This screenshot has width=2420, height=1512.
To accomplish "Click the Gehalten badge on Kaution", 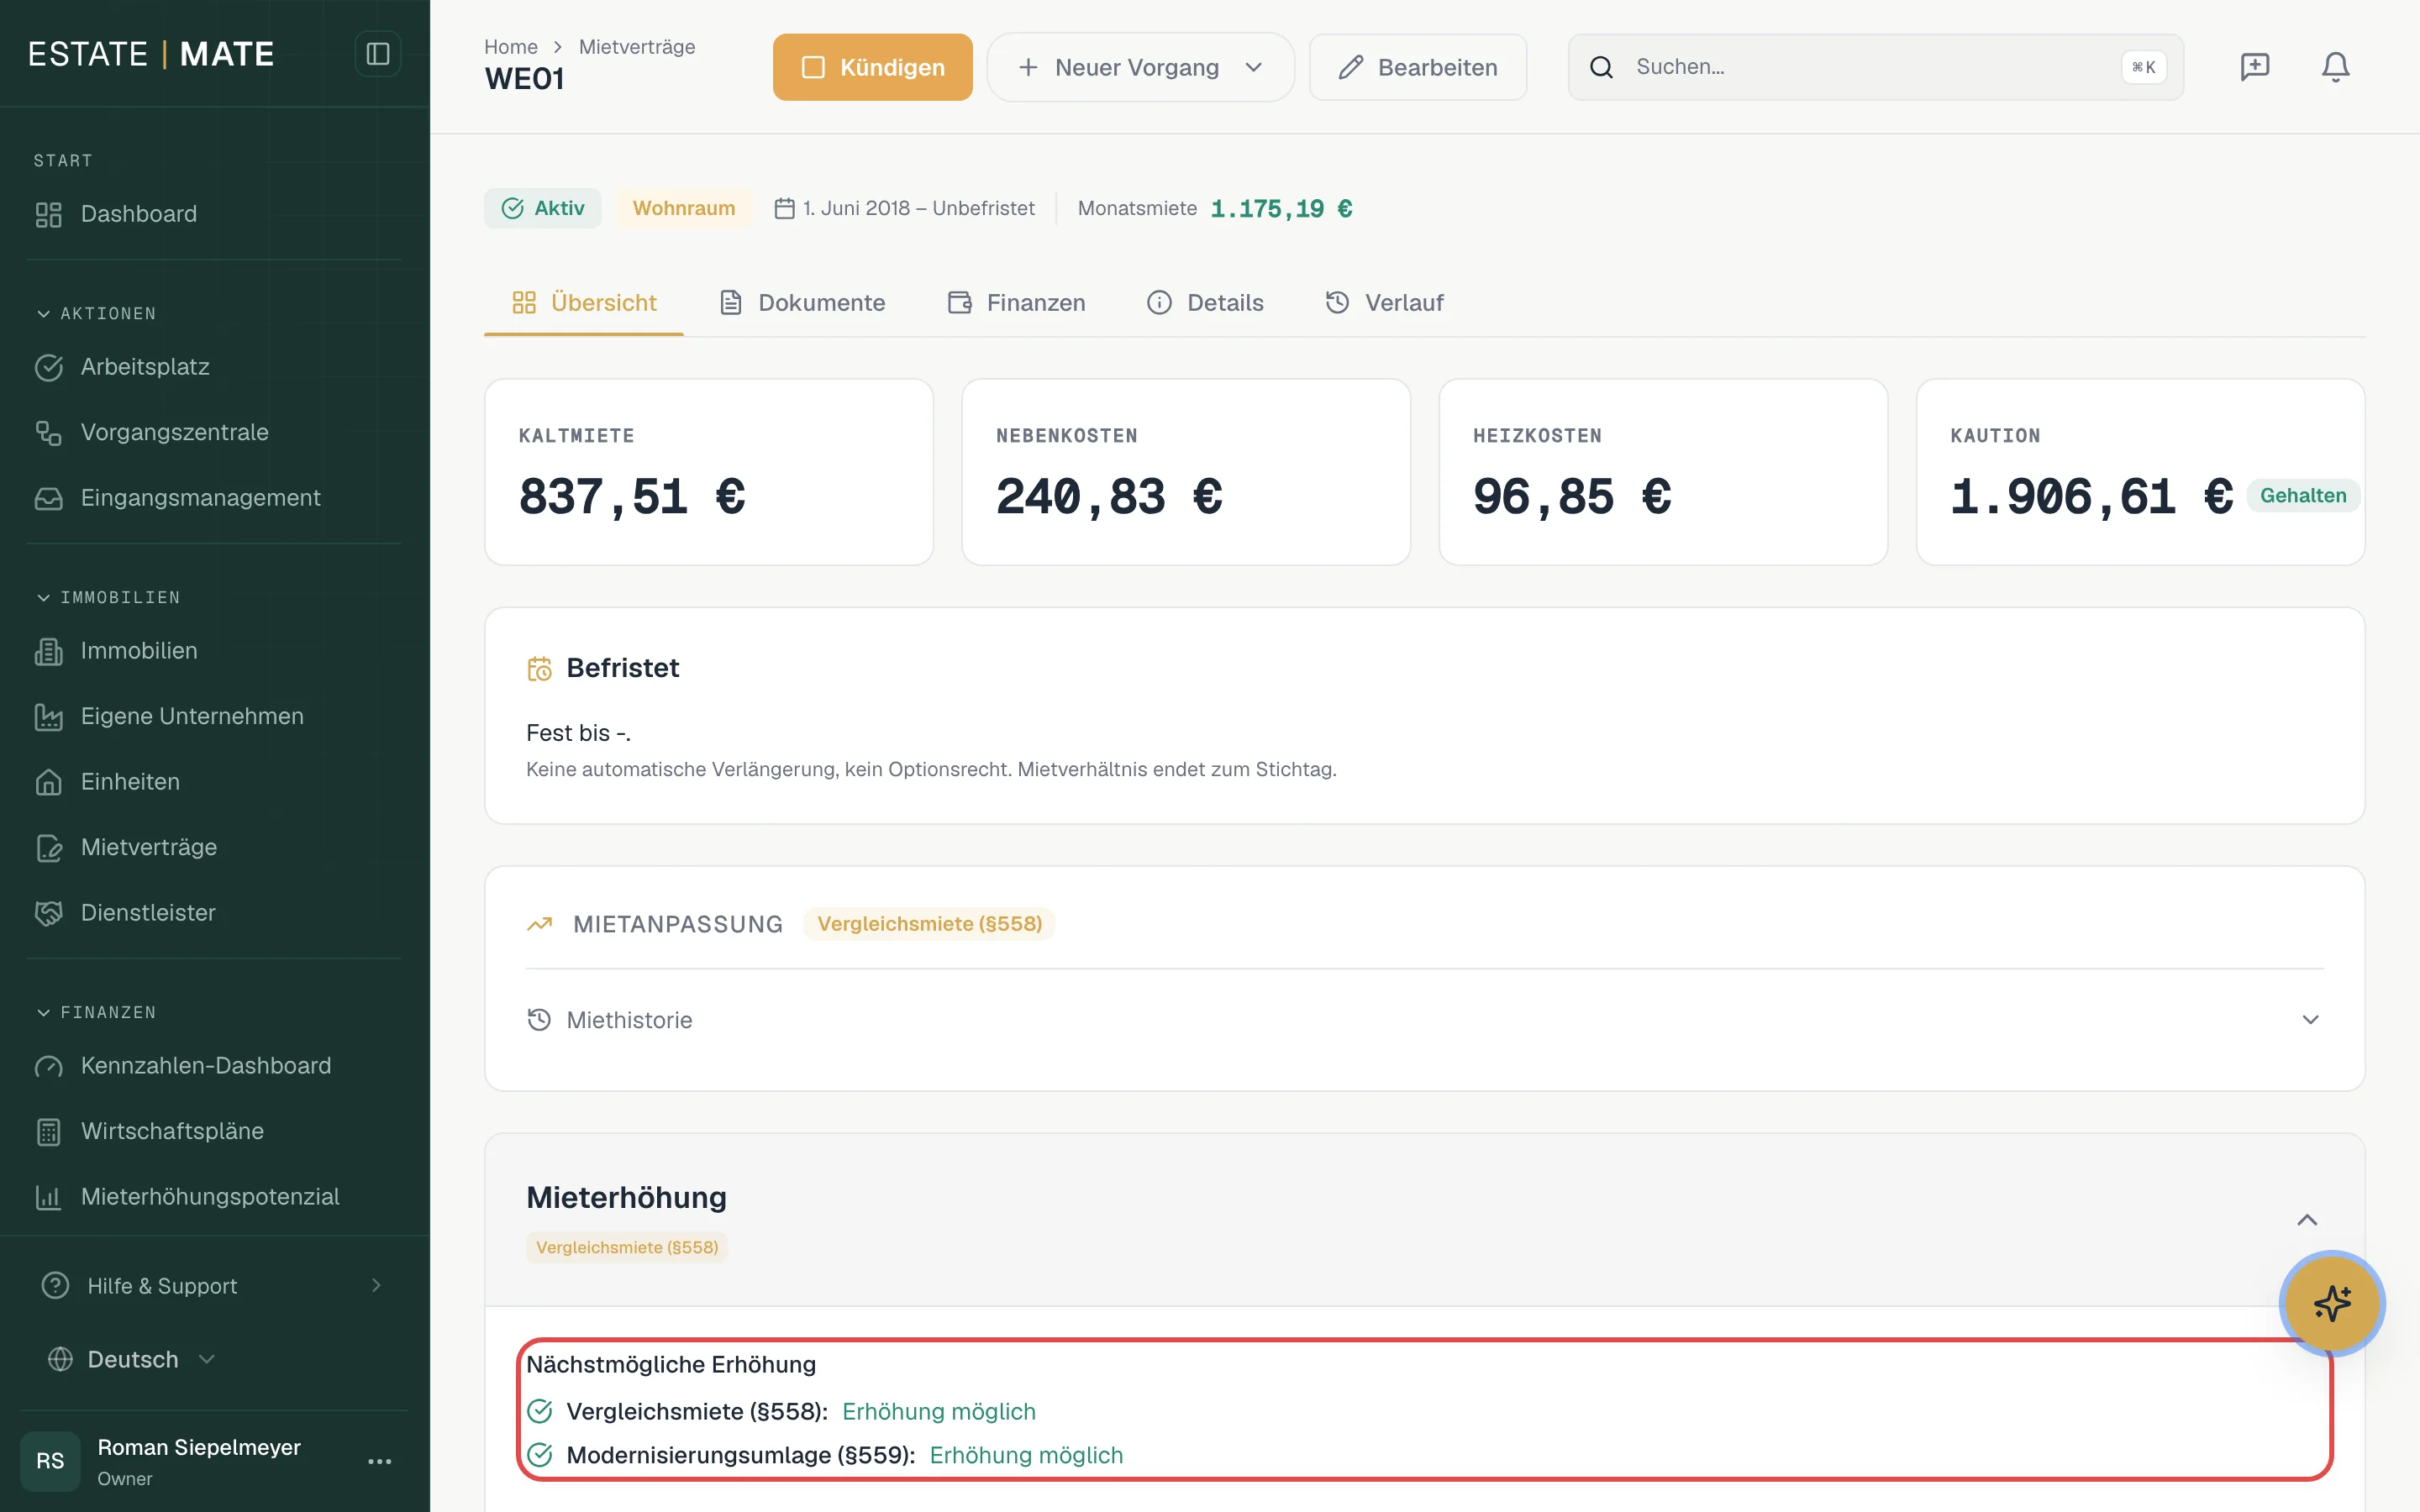I will 2303,496.
